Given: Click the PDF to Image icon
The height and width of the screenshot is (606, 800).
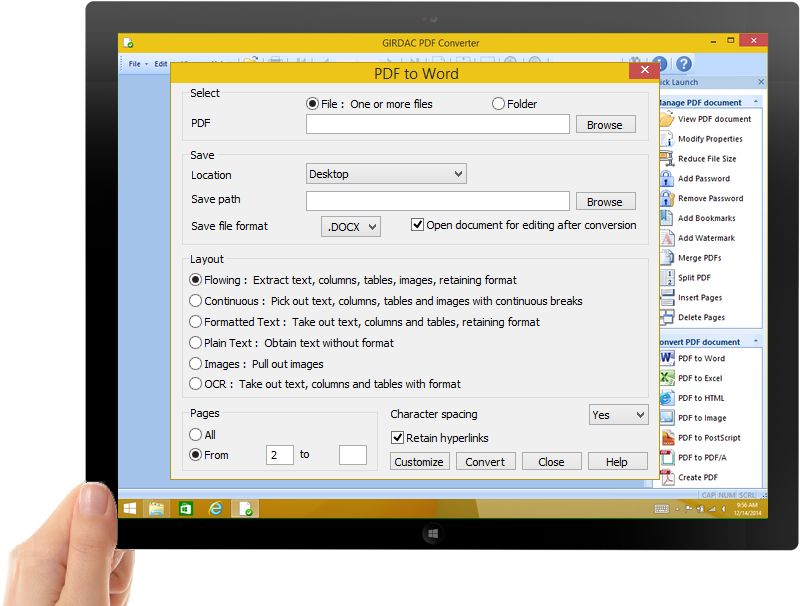Looking at the screenshot, I should [667, 418].
